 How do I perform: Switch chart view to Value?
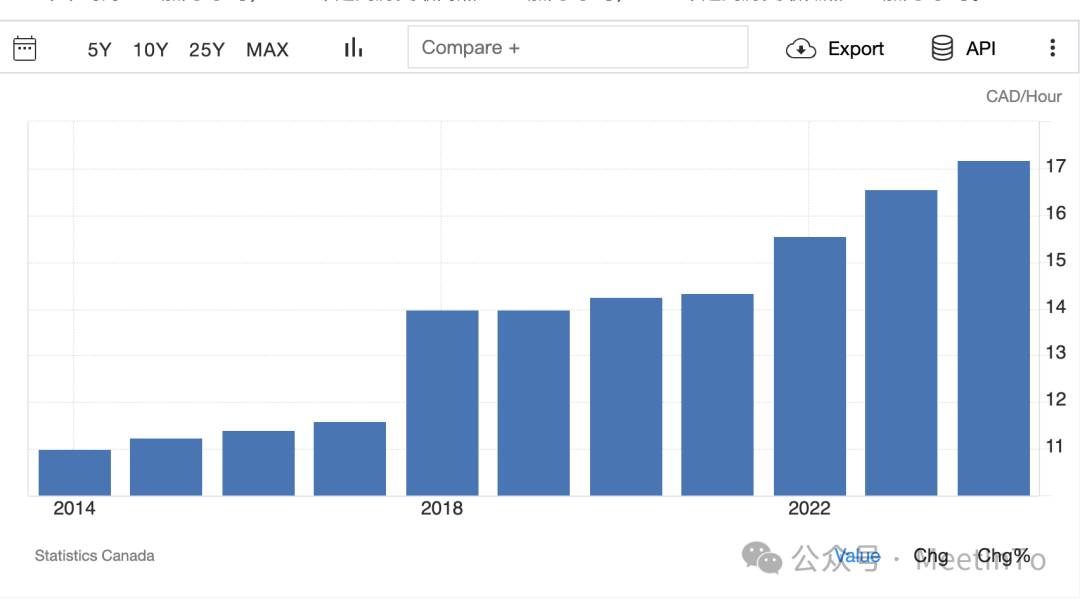858,556
